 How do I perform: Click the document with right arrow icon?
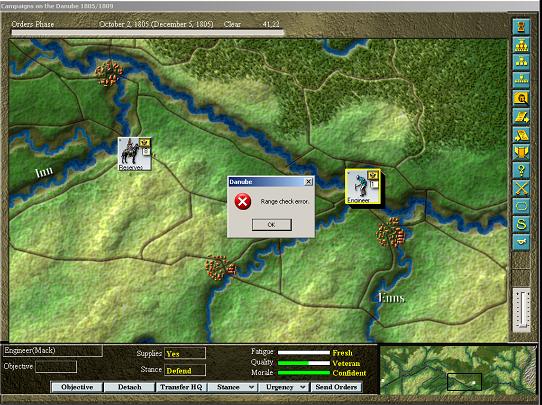click(x=521, y=116)
